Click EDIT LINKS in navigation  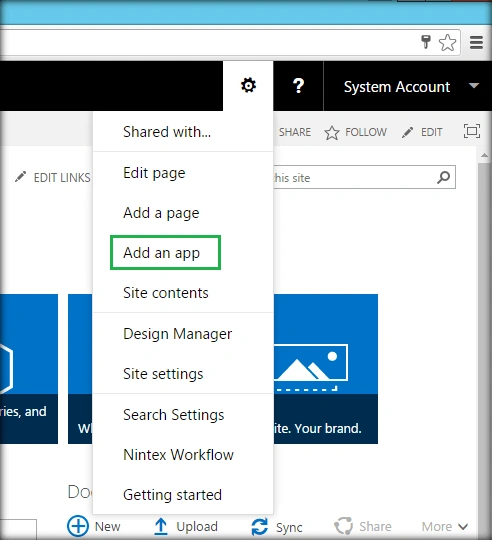coord(52,178)
